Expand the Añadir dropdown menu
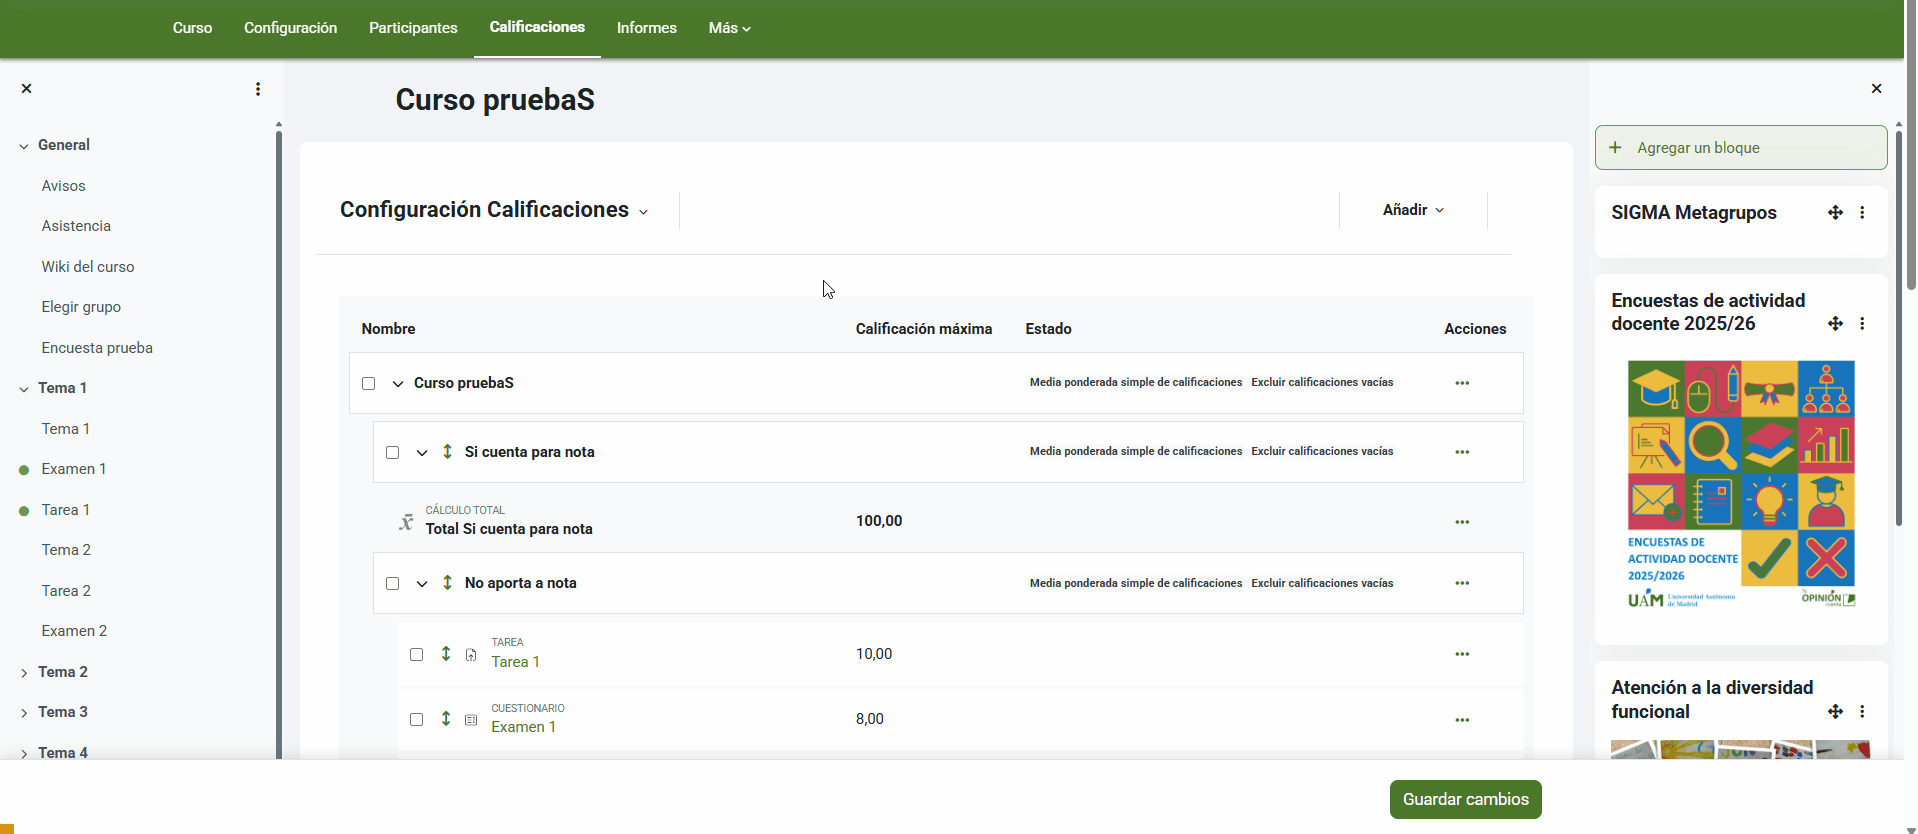 click(x=1413, y=210)
